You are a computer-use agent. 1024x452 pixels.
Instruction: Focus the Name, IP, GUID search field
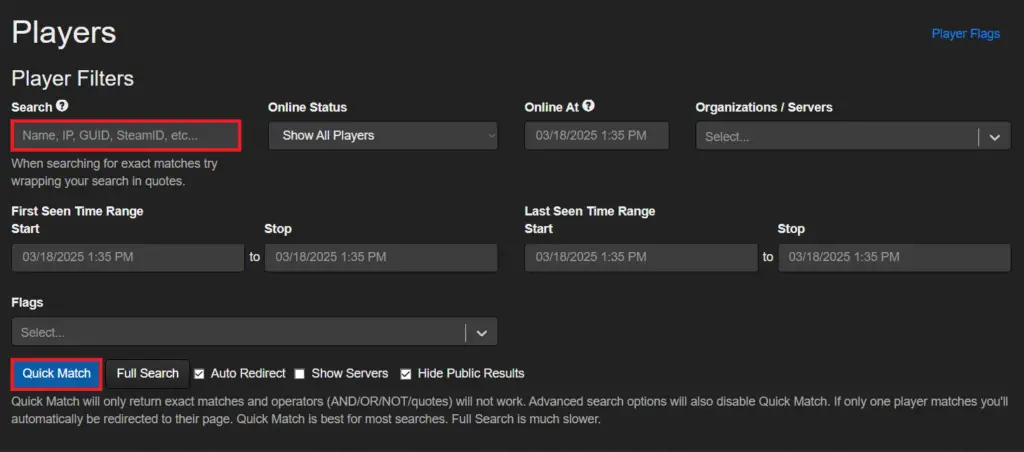tap(126, 136)
